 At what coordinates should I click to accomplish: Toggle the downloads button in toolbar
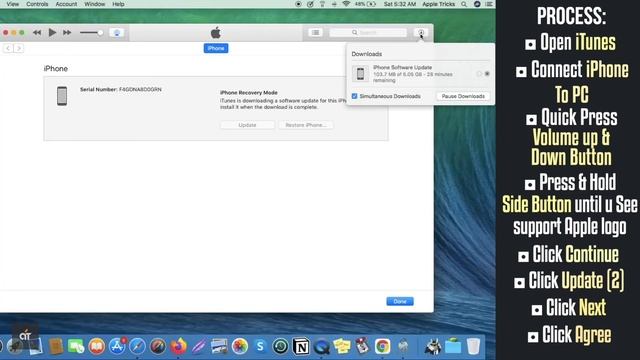click(x=421, y=32)
